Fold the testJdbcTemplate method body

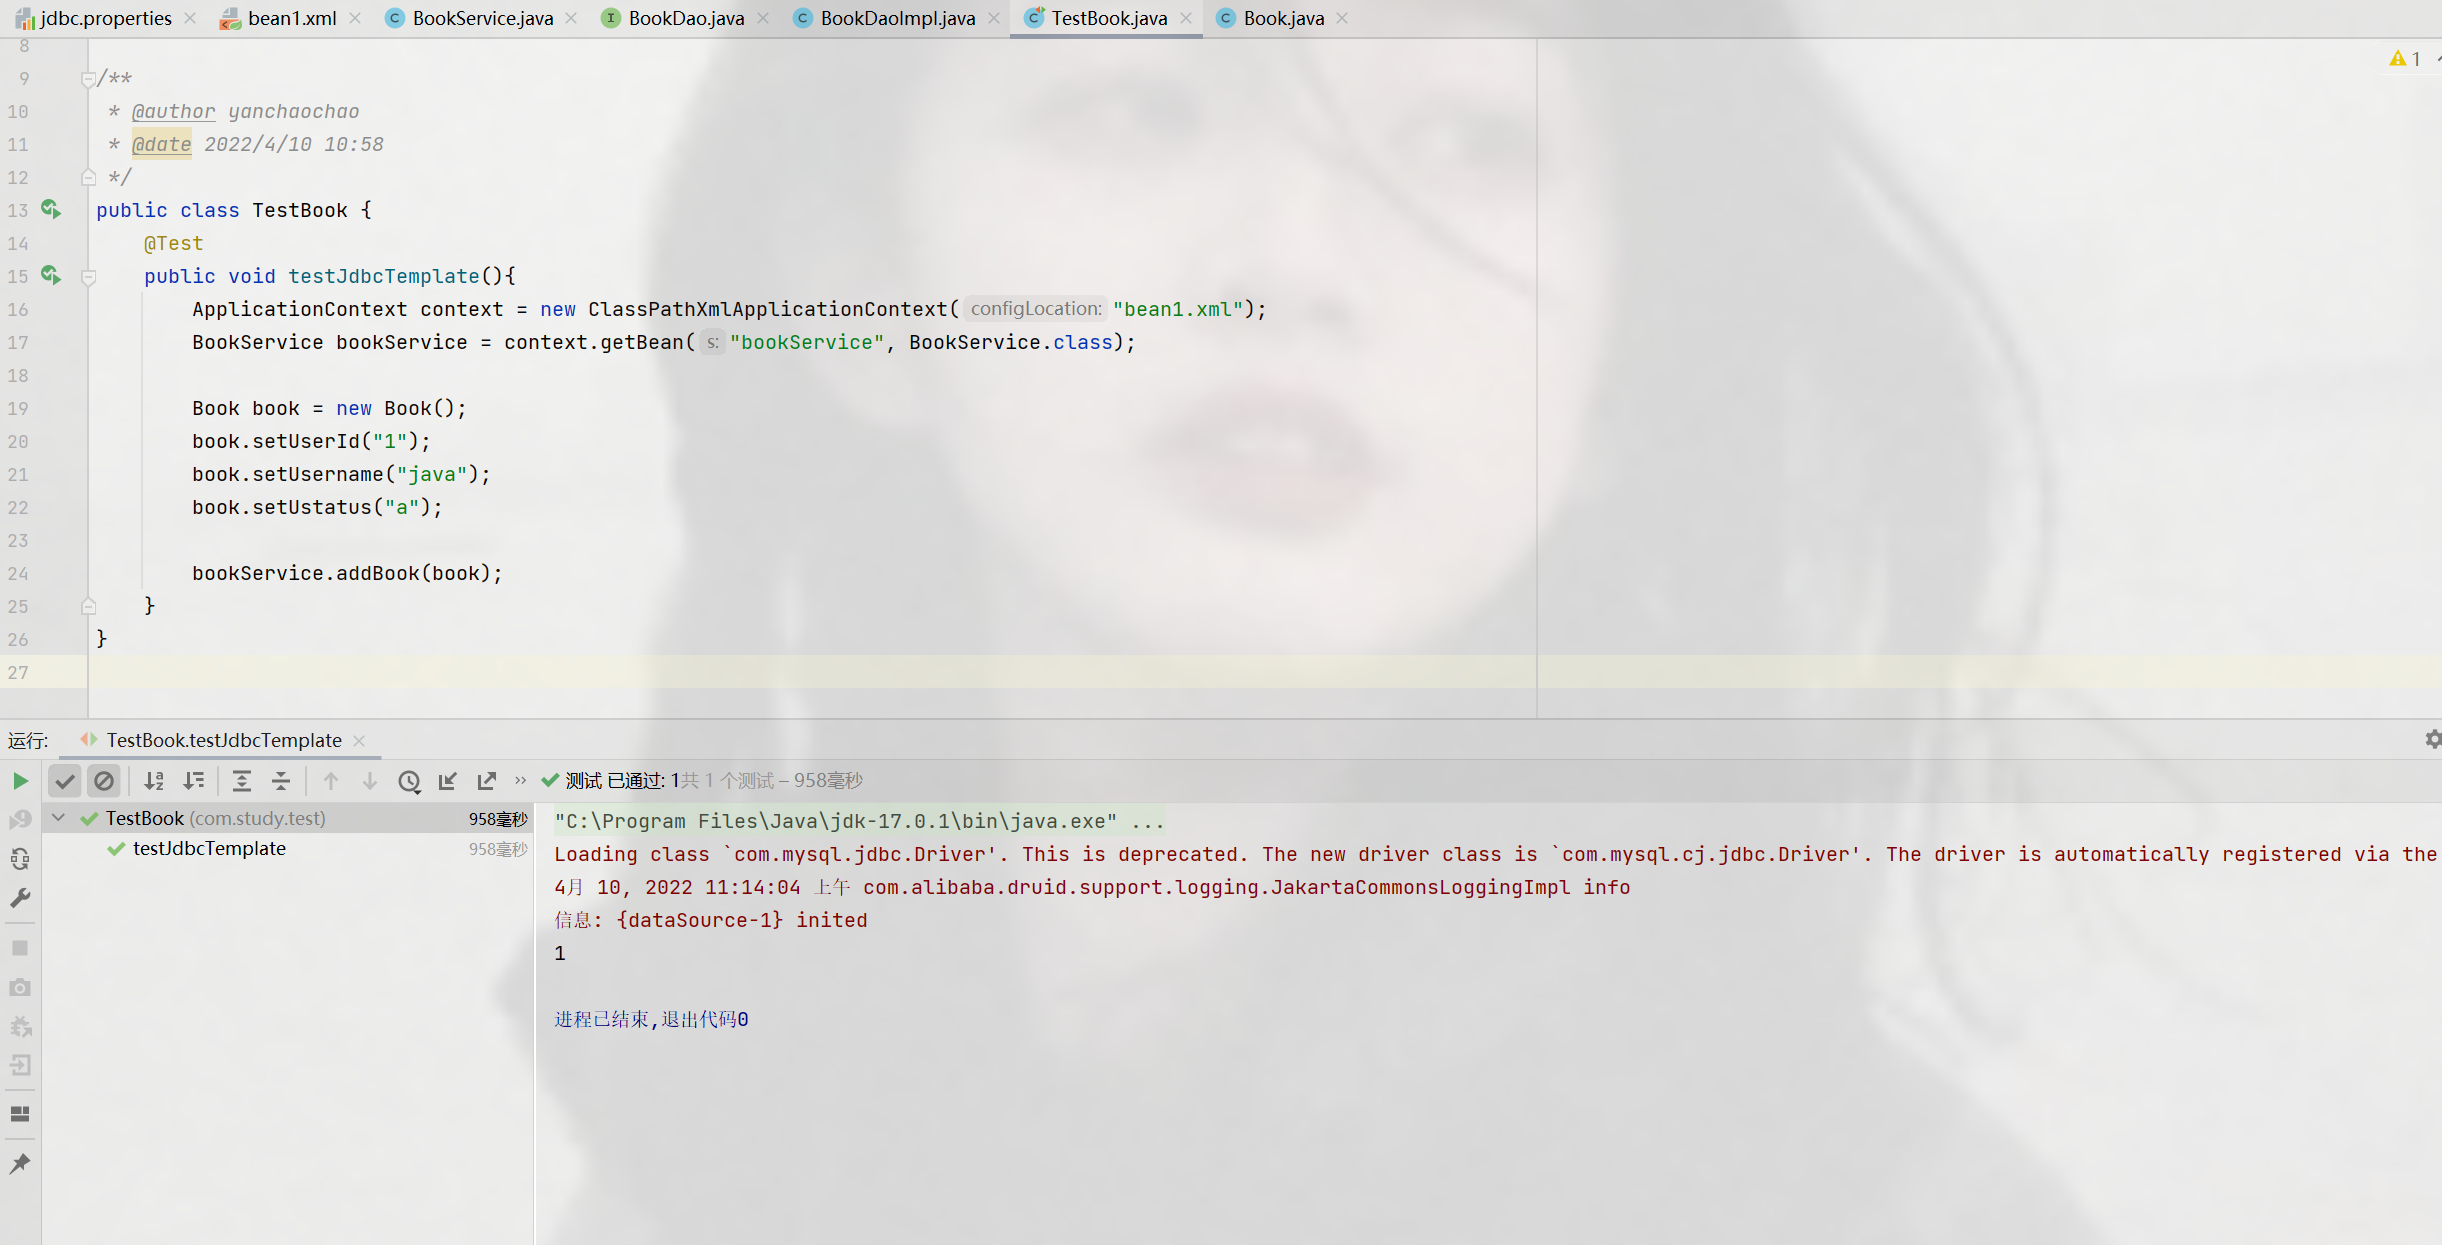pos(88,277)
